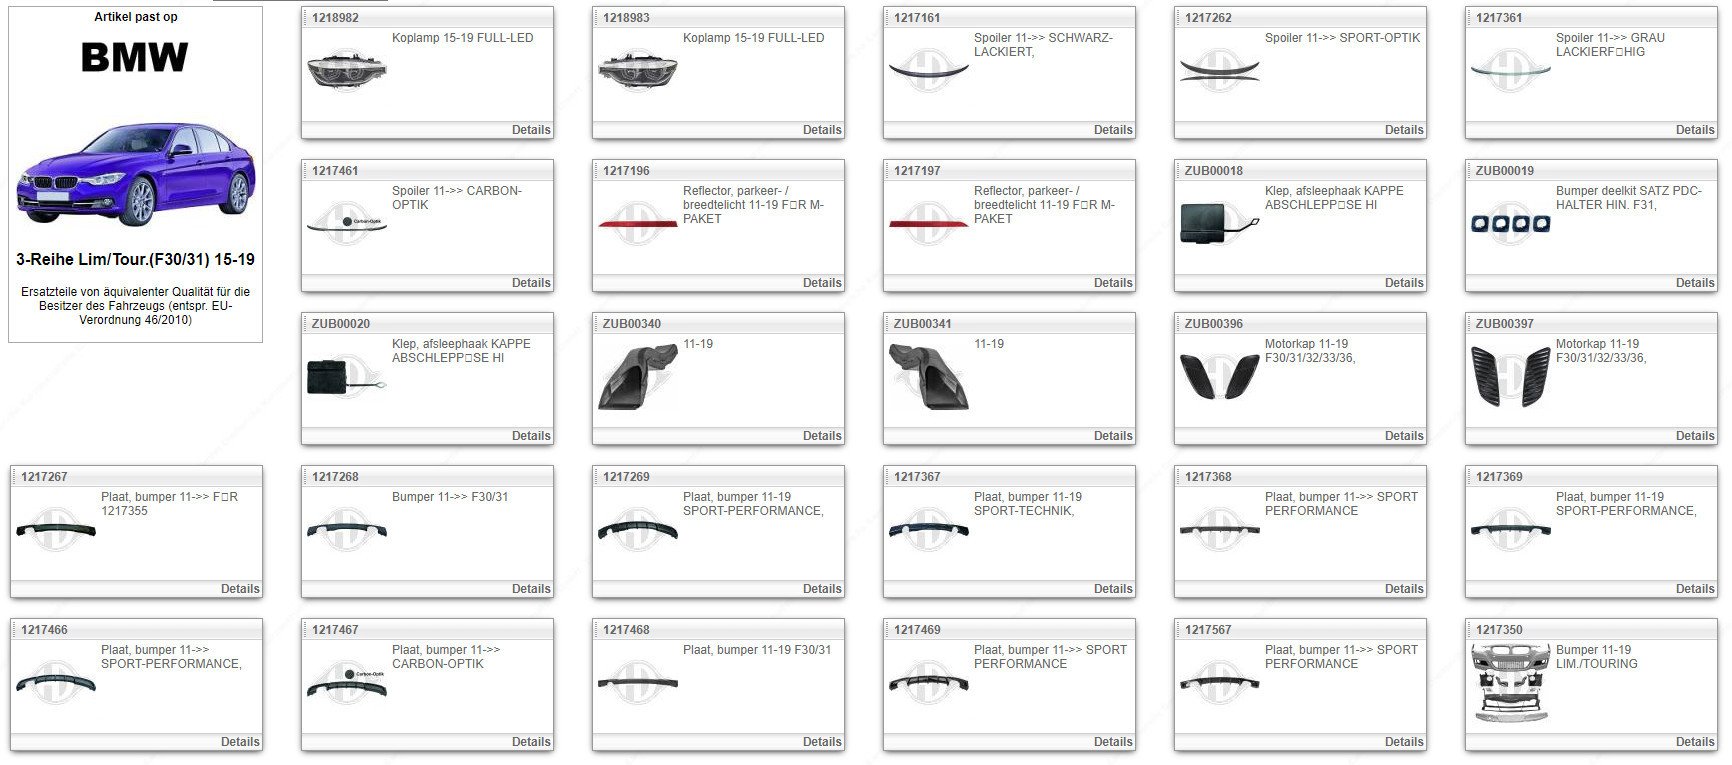Image resolution: width=1732 pixels, height=765 pixels.
Task: Open Details for article 1217267
Action: click(x=240, y=589)
